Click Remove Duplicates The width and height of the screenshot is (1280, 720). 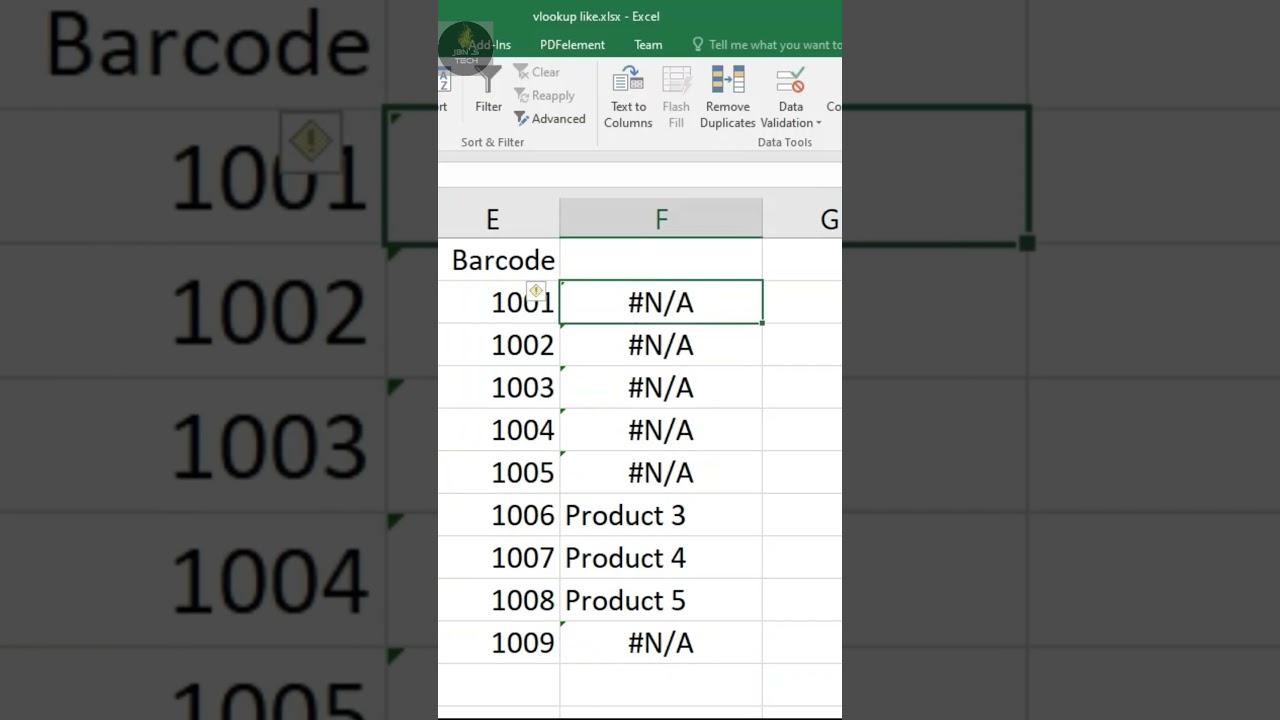click(727, 97)
